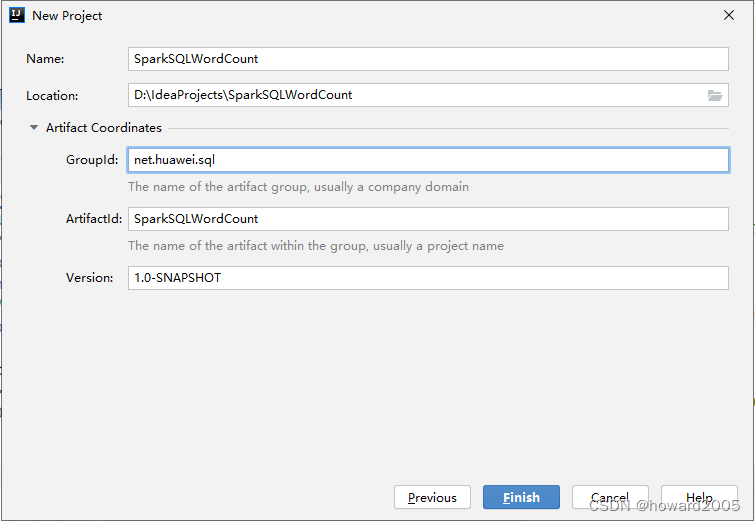
Task: Open the folder browse icon in Location
Action: 715,95
